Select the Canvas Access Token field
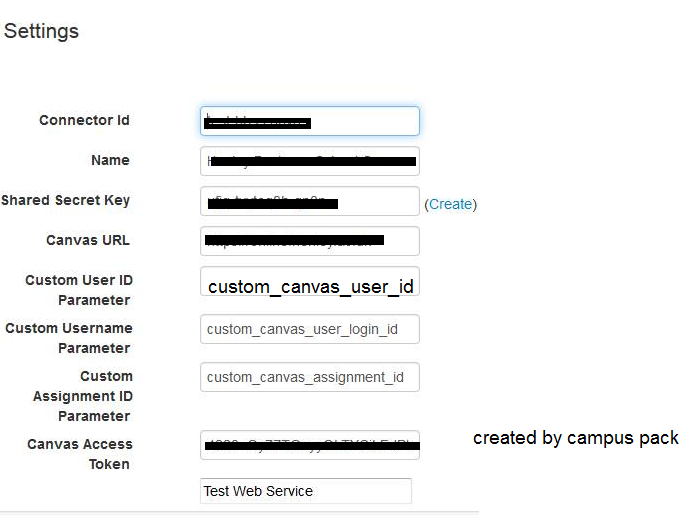The width and height of the screenshot is (696, 518). [309, 445]
